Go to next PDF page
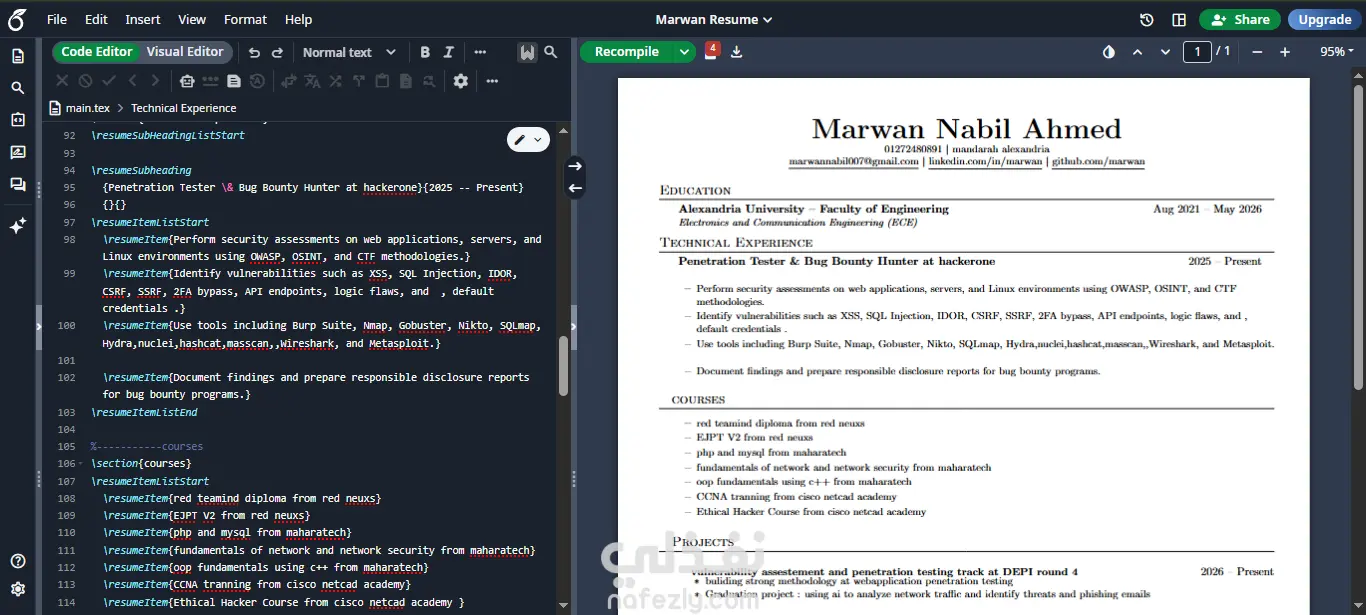This screenshot has width=1366, height=615. pos(1165,52)
